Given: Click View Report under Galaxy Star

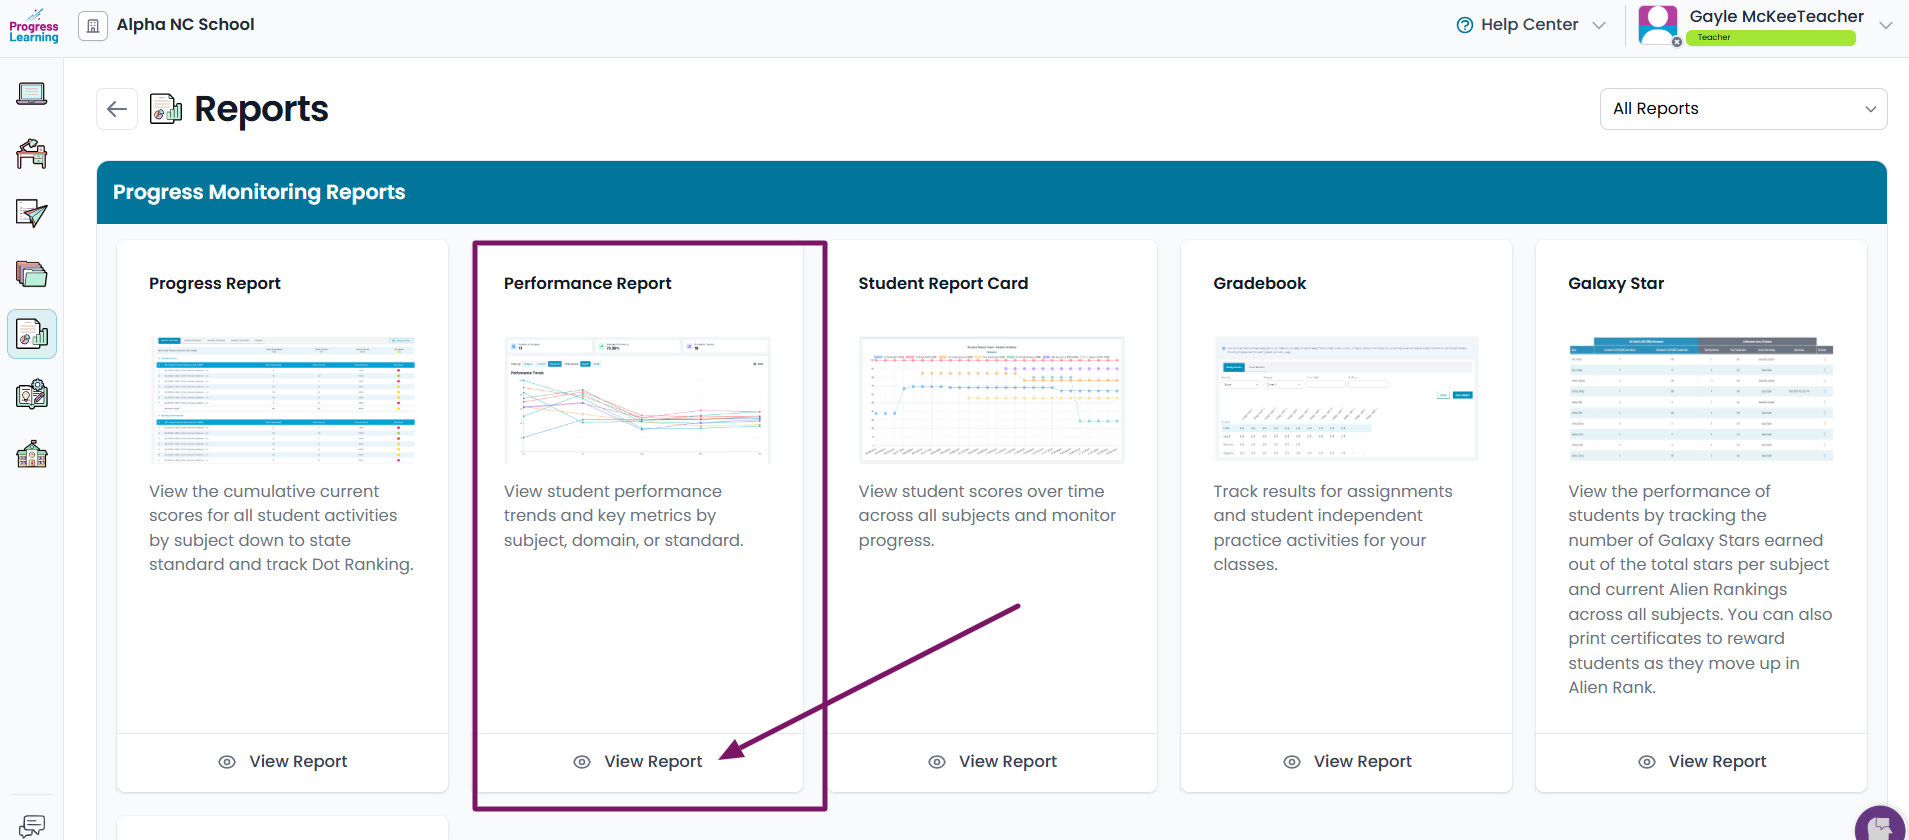Looking at the screenshot, I should coord(1703,762).
